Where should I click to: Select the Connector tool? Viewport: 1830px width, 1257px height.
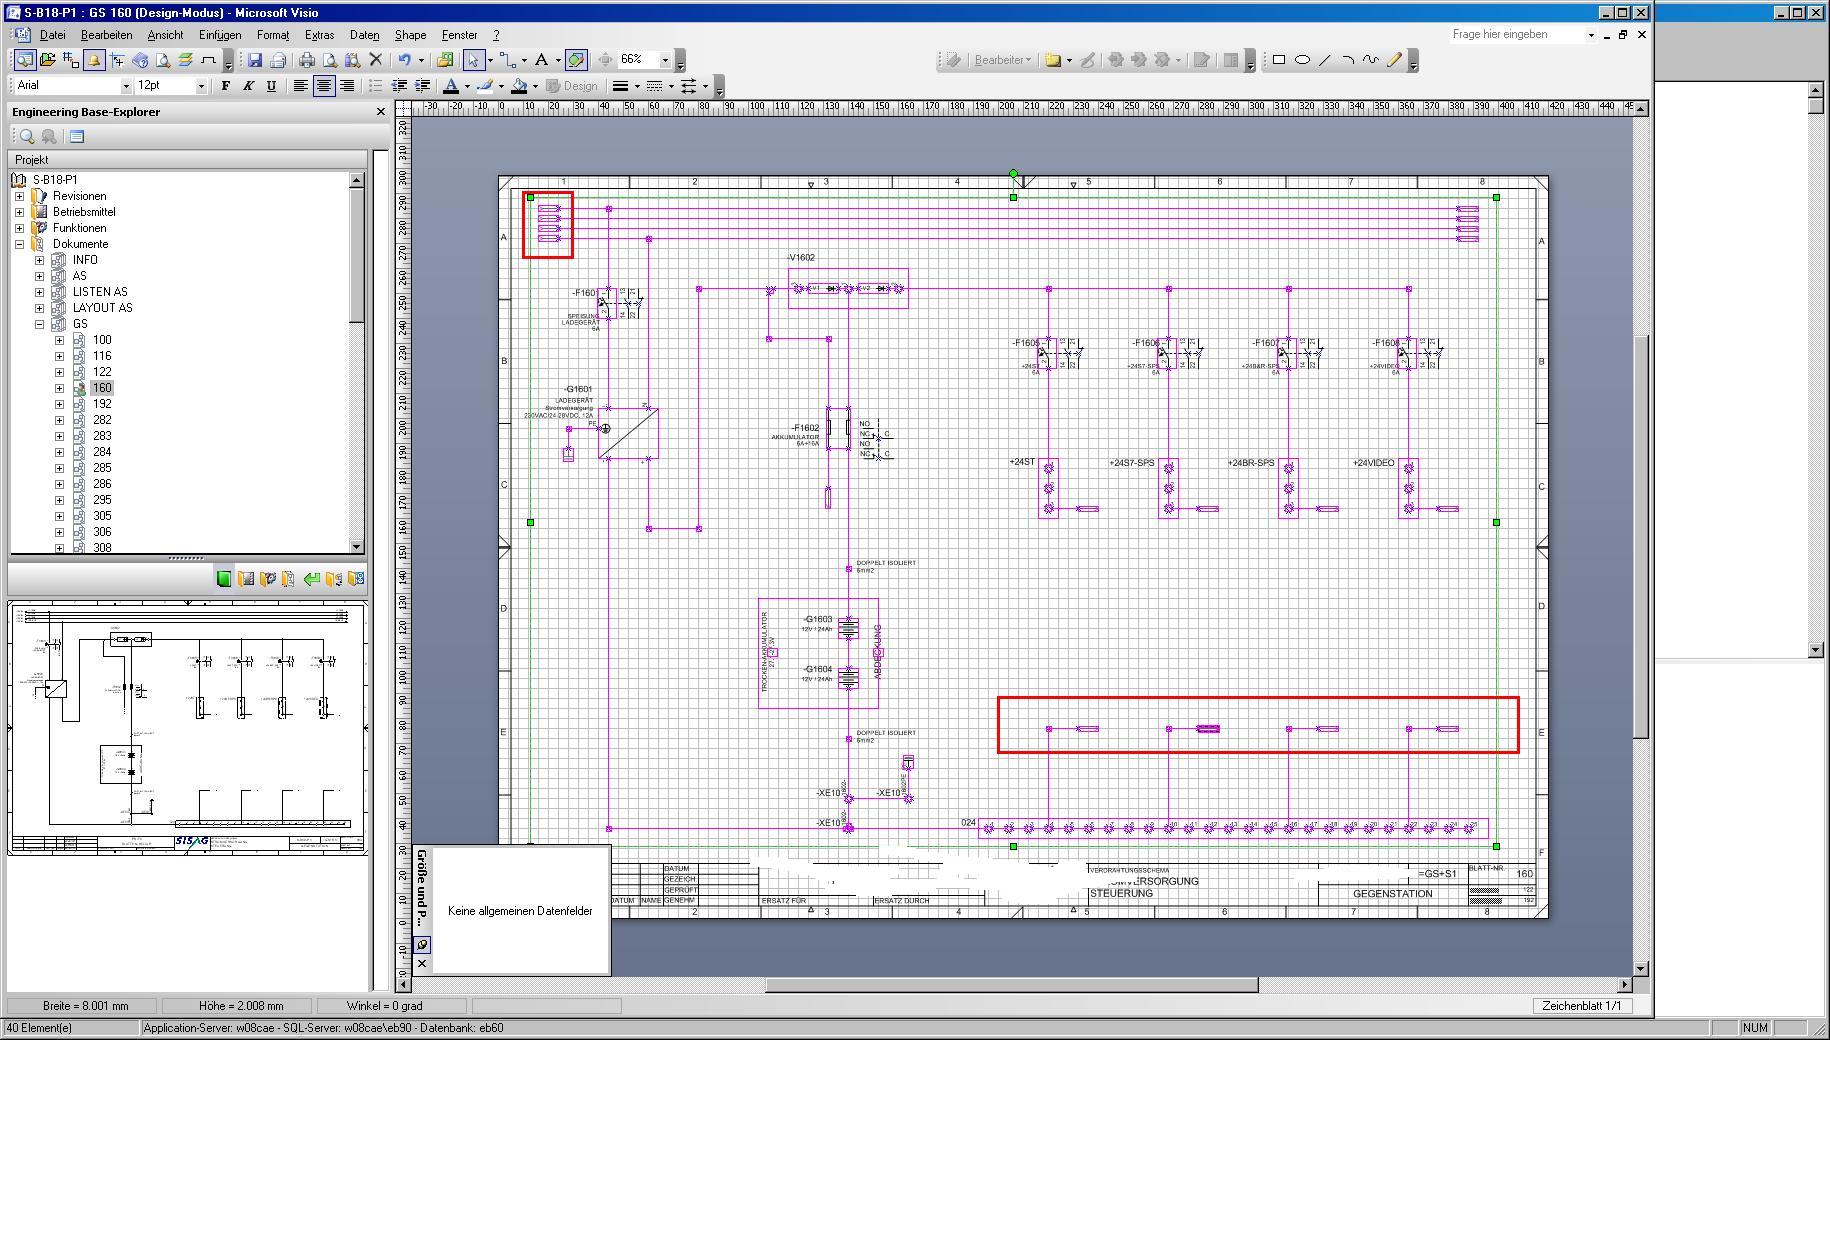click(x=509, y=60)
